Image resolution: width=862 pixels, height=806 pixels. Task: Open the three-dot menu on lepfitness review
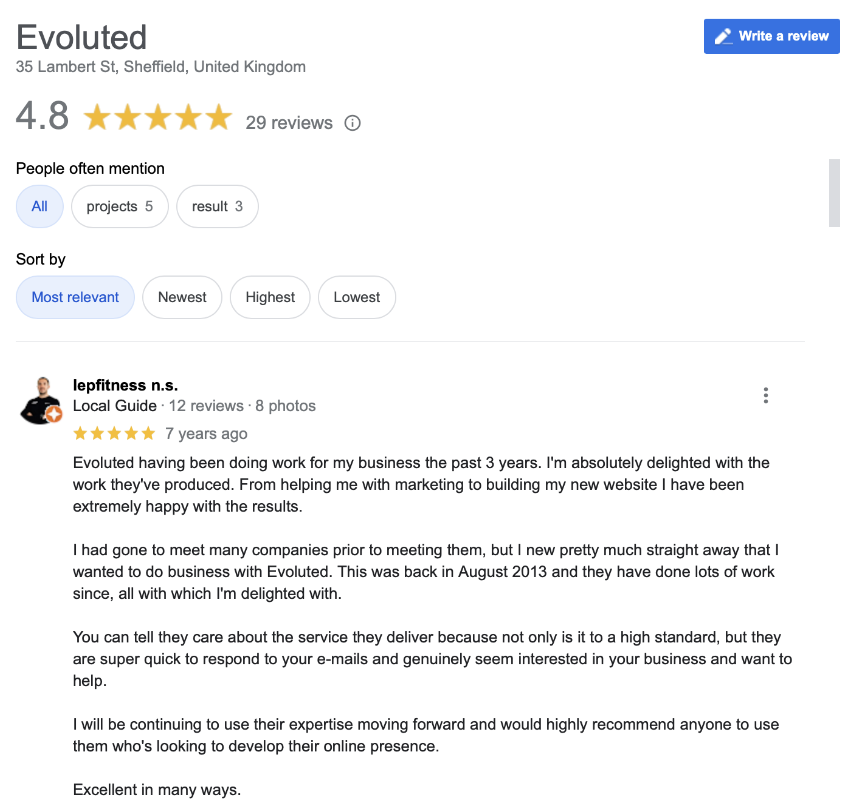766,395
